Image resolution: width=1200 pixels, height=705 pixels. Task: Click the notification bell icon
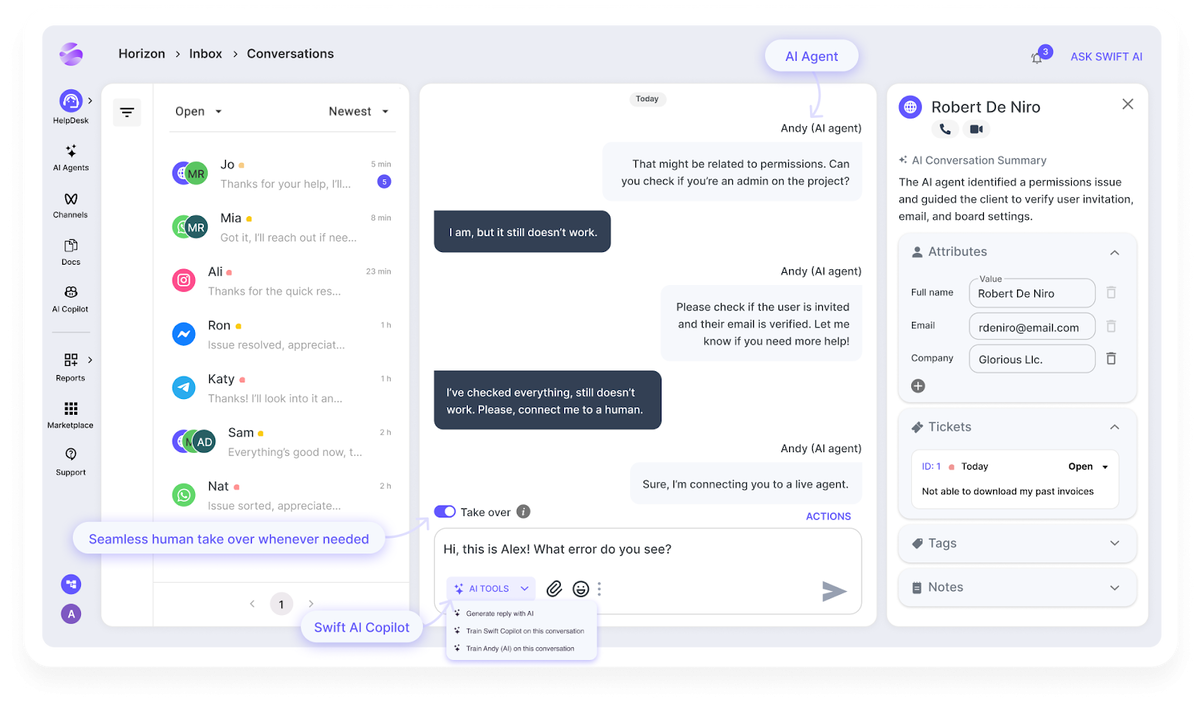pyautogui.click(x=1037, y=58)
